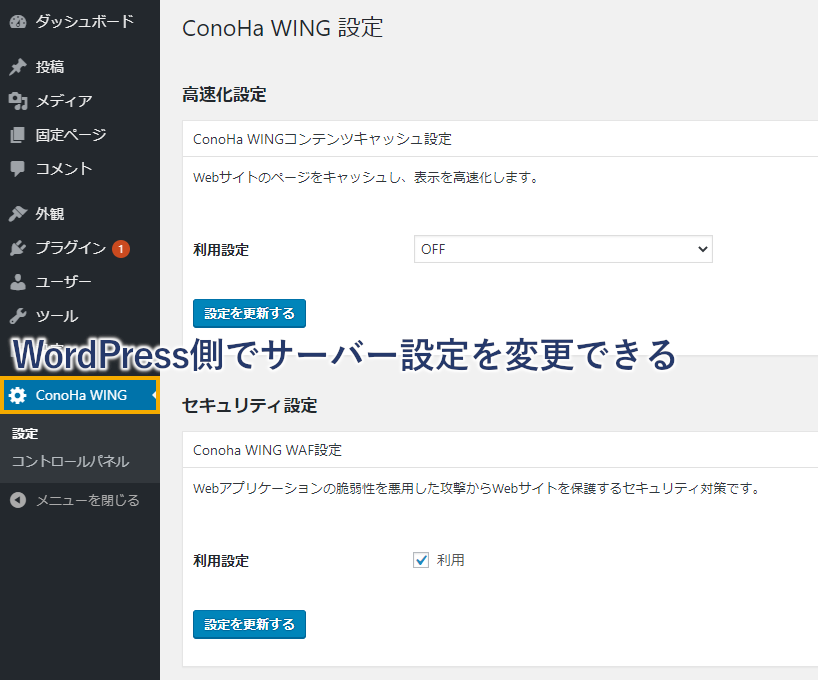Viewport: 818px width, 680px height.
Task: Collapse sidebar via メニューを閉じる
Action: tap(80, 500)
